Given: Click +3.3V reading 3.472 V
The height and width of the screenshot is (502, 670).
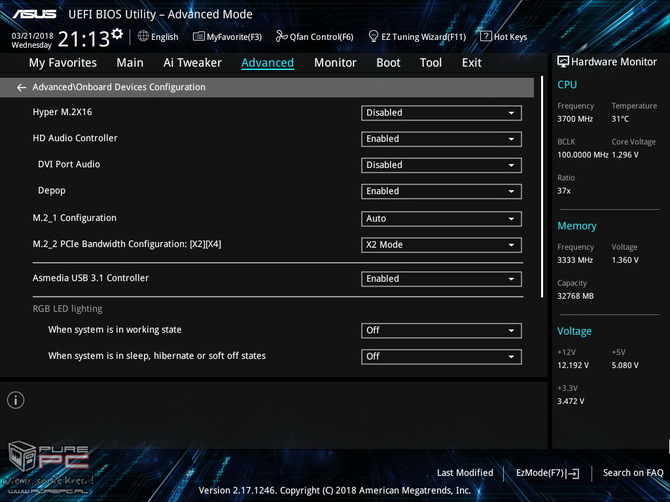Looking at the screenshot, I should [570, 401].
